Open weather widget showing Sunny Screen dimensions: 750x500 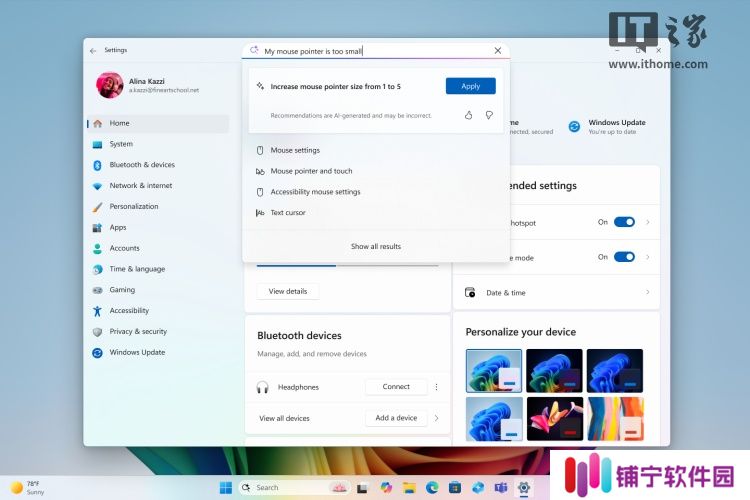click(27, 488)
